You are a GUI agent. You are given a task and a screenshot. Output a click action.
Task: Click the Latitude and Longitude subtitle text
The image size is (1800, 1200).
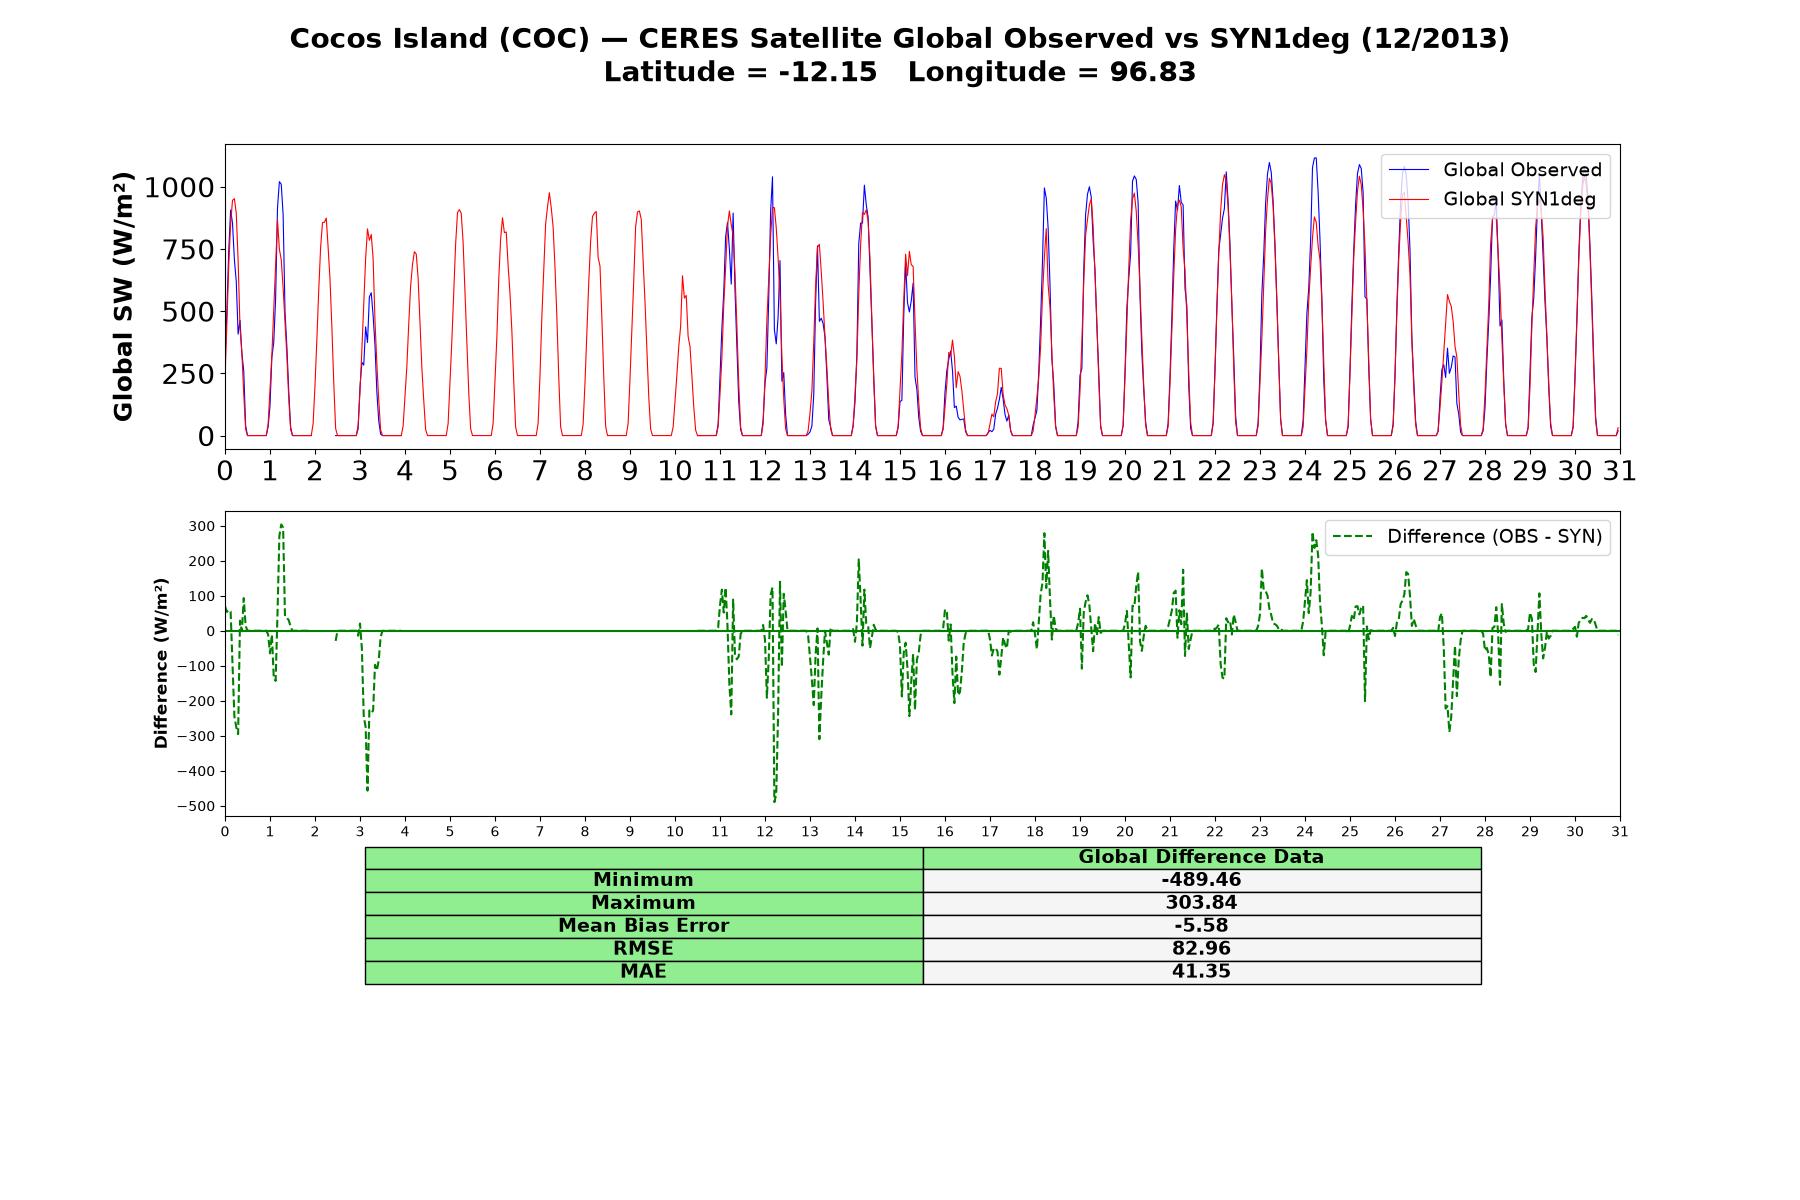coord(900,73)
